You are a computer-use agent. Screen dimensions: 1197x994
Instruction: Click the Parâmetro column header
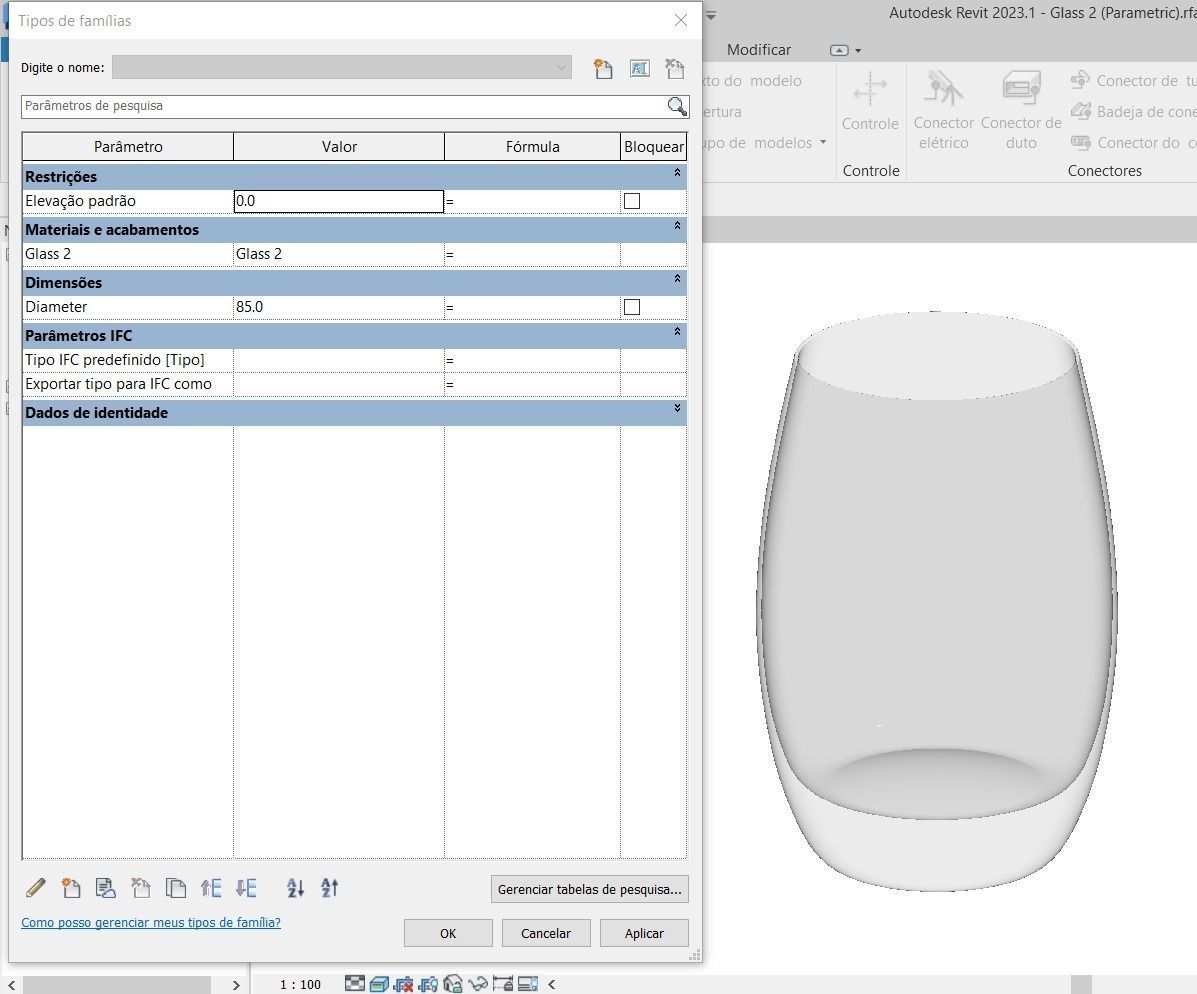tap(127, 147)
